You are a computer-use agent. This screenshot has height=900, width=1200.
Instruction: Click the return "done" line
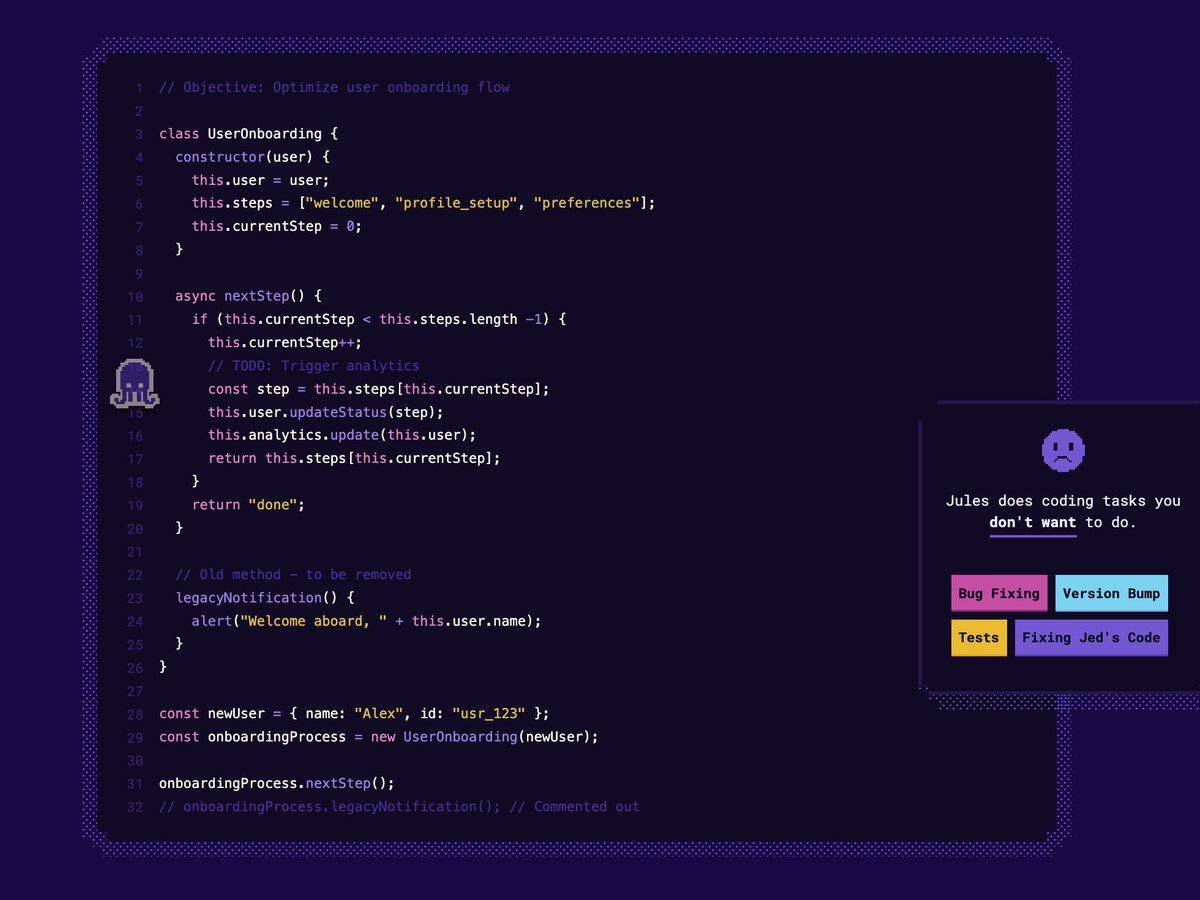coord(248,505)
